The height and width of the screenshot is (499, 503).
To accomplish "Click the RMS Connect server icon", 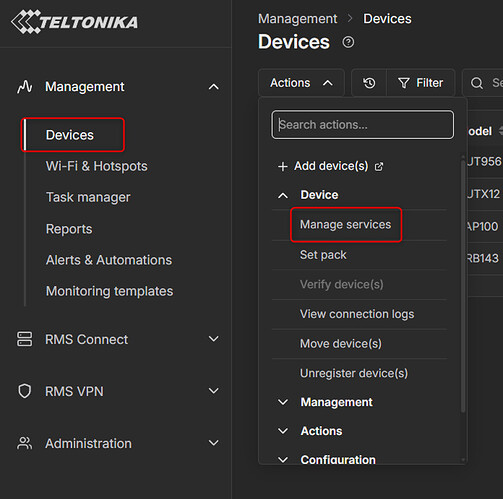I will point(25,339).
